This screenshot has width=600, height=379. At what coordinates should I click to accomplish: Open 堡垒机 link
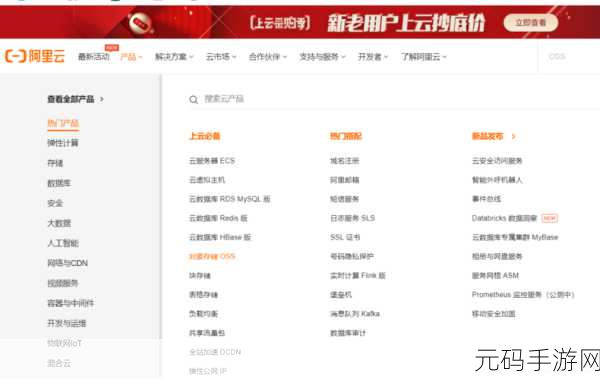tap(341, 295)
